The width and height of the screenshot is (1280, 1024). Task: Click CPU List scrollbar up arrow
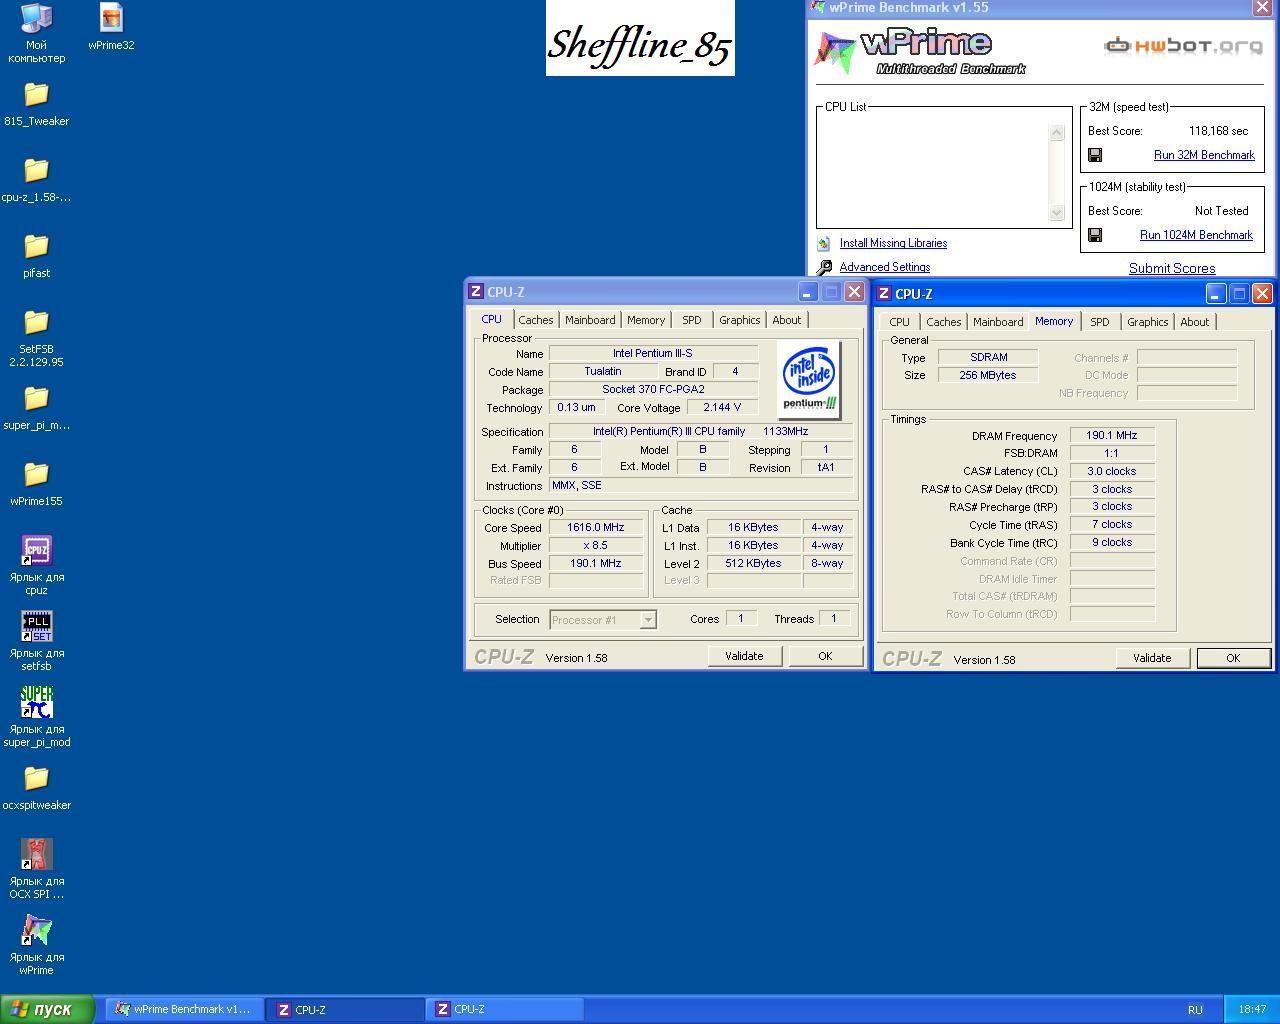point(1057,132)
